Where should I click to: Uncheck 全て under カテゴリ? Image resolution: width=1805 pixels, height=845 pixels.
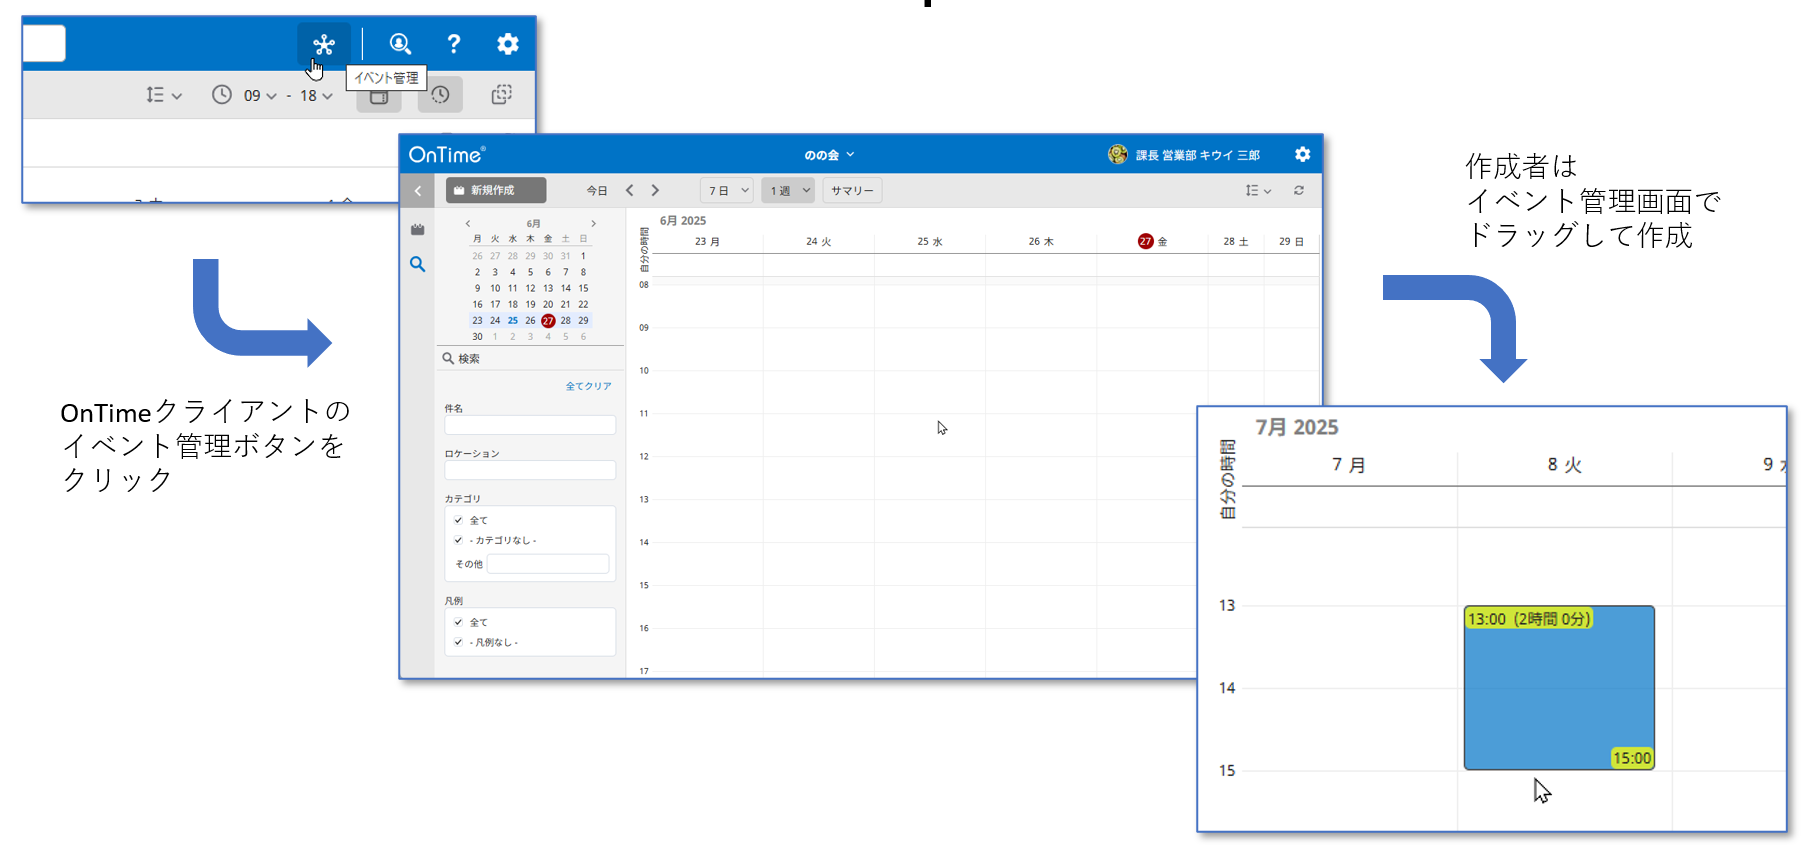pos(458,520)
